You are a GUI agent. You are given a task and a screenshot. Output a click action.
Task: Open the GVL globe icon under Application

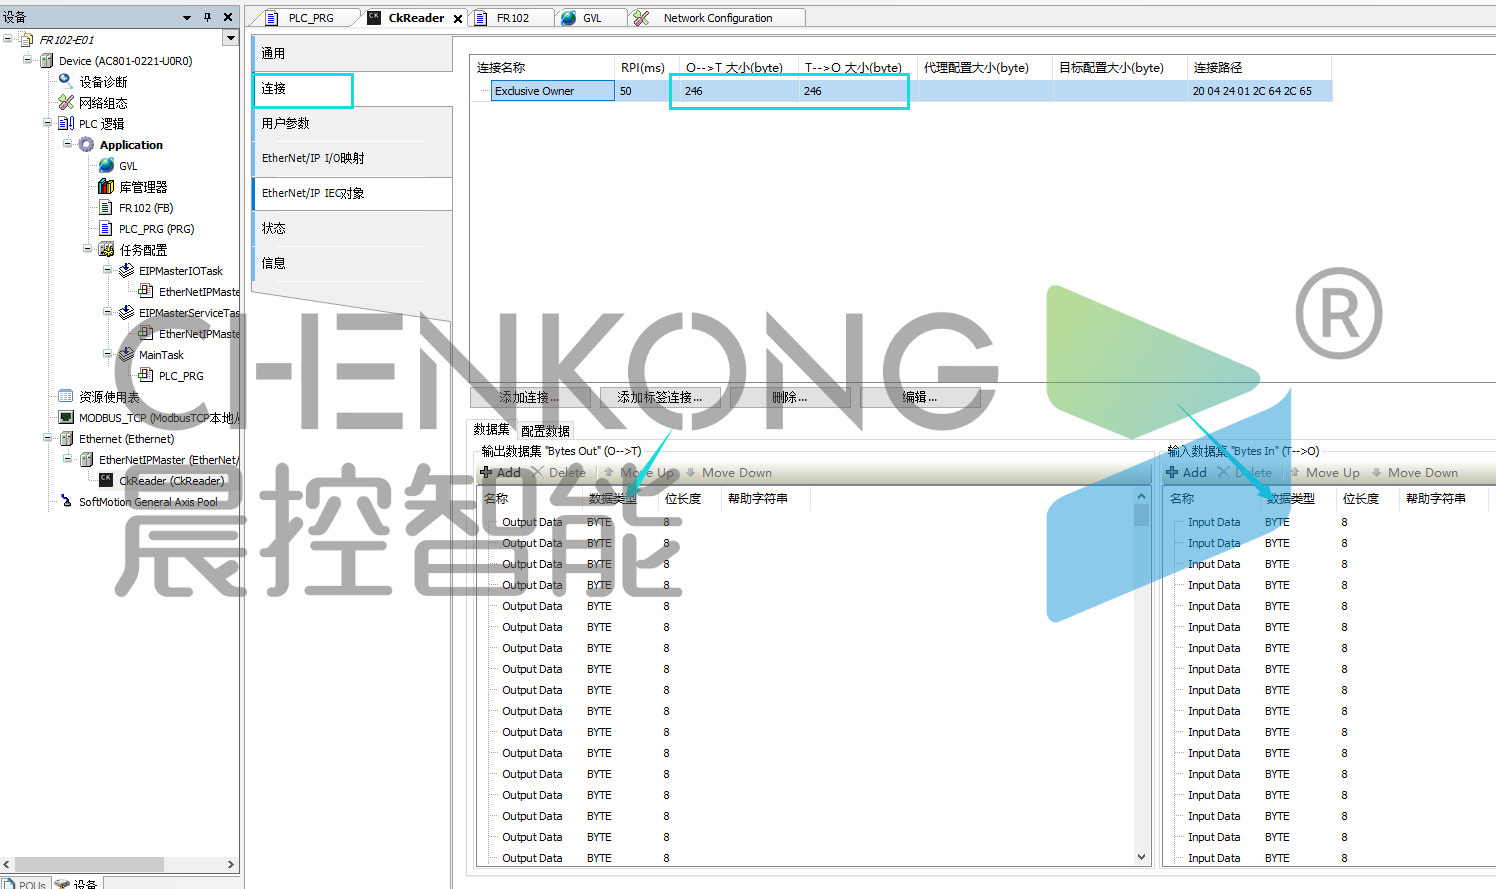106,165
